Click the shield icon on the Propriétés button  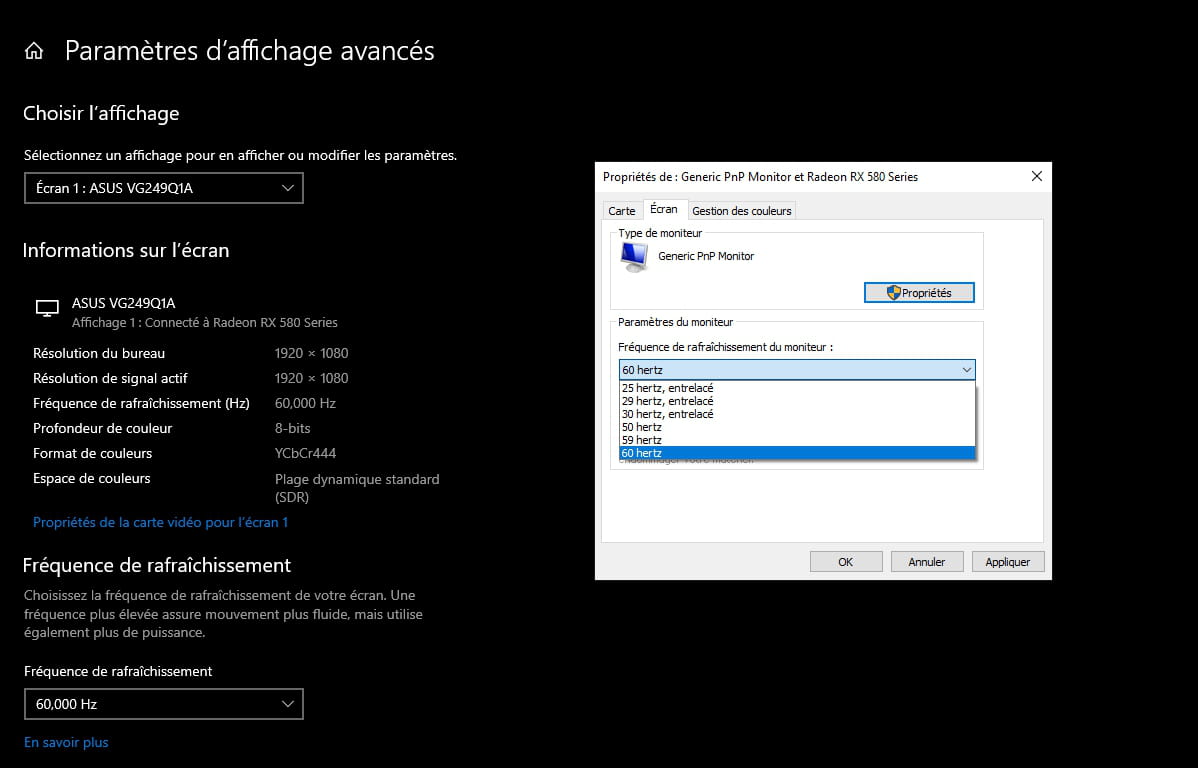click(893, 293)
